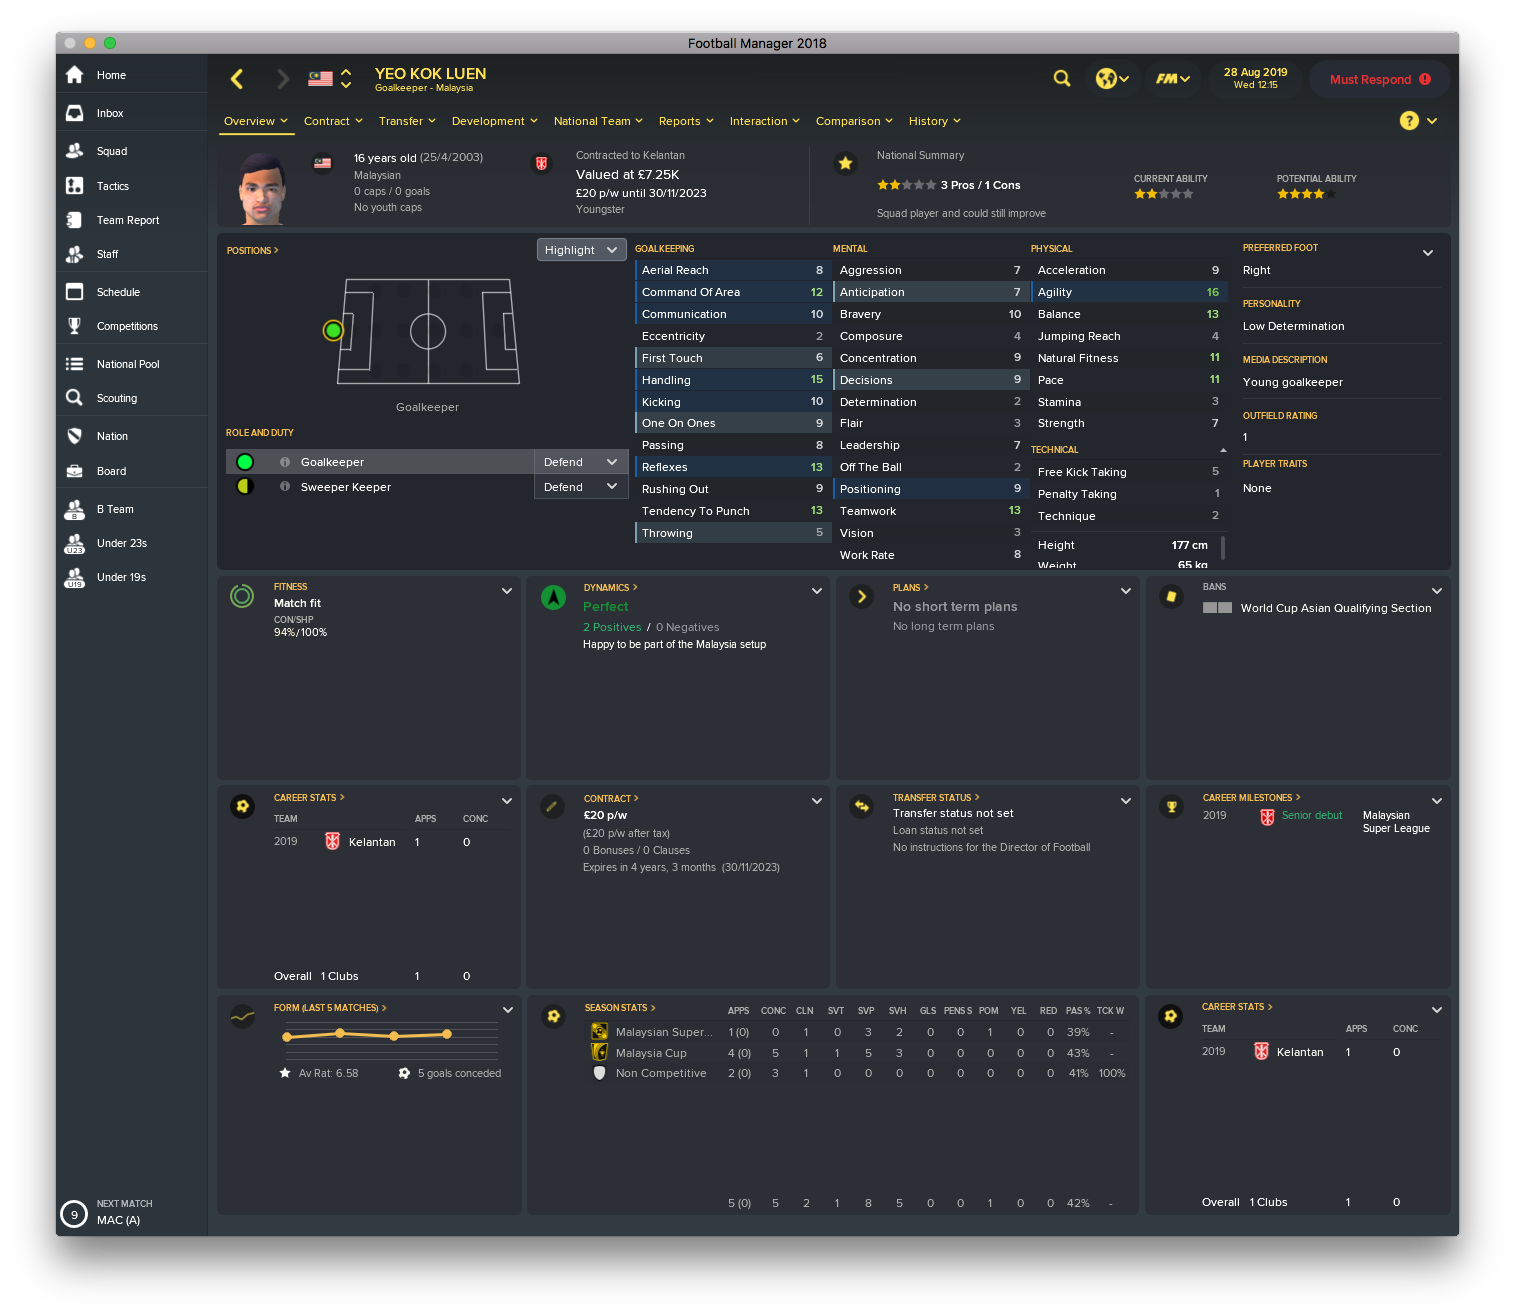Expand the Preferred Foot panel chevron
This screenshot has width=1515, height=1316.
pyautogui.click(x=1428, y=253)
